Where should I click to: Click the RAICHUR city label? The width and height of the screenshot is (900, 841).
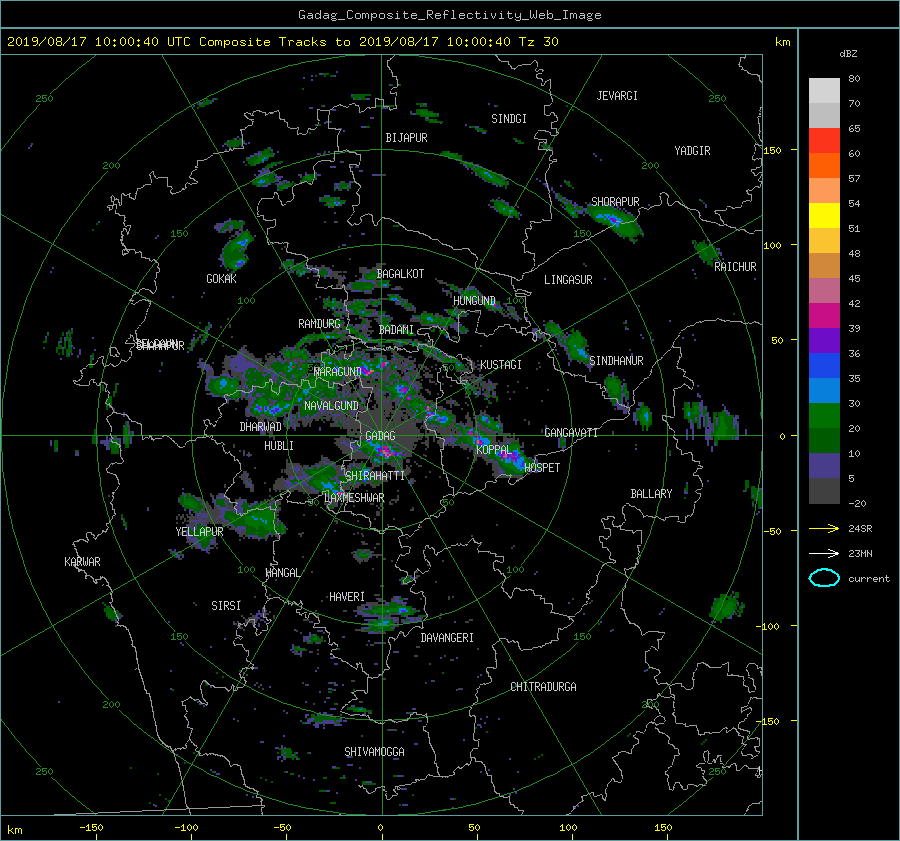[735, 267]
